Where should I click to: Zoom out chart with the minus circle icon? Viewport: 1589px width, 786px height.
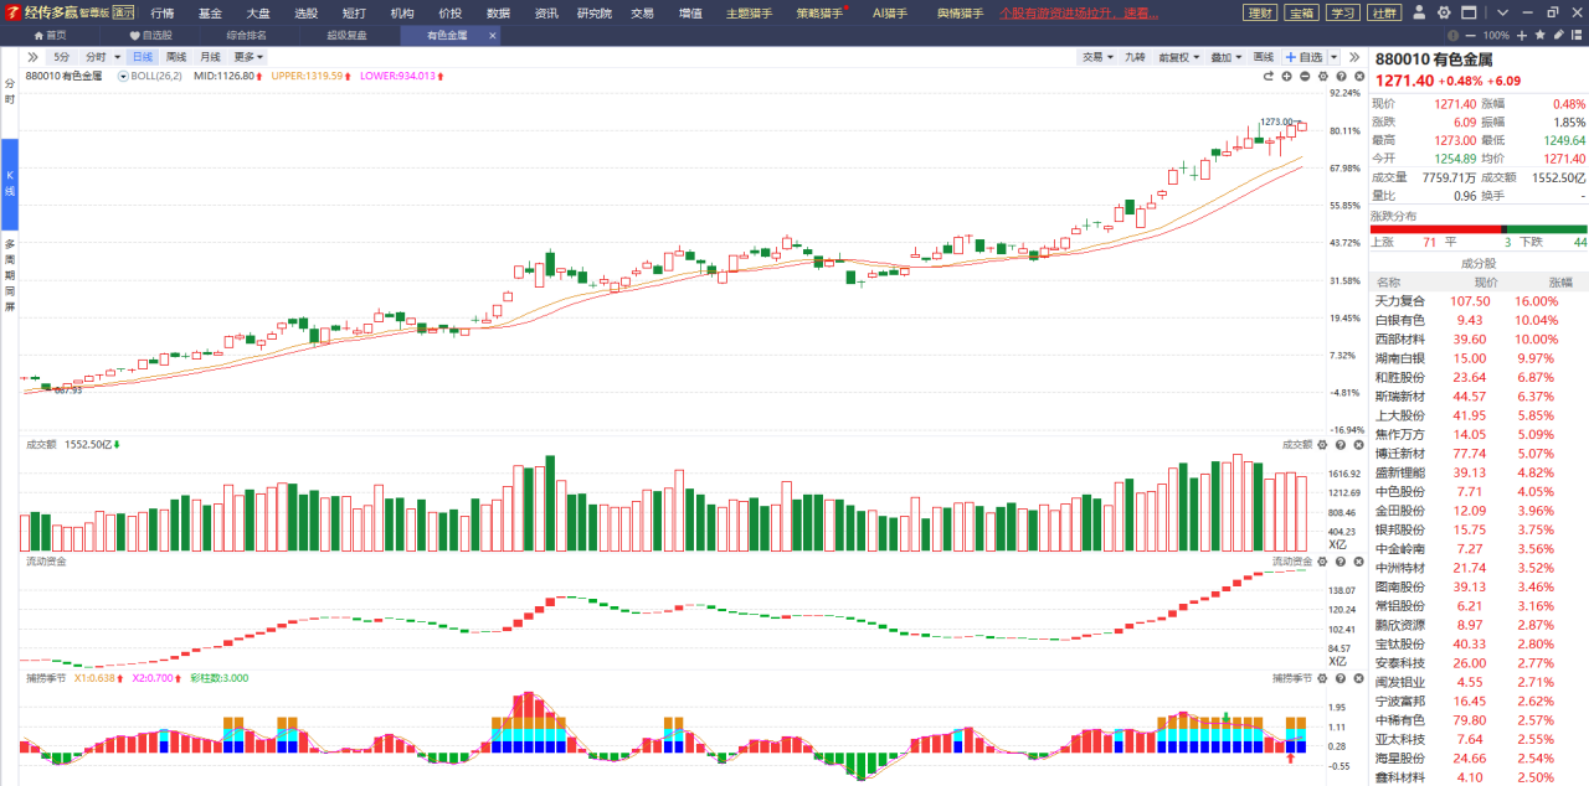click(x=1305, y=76)
